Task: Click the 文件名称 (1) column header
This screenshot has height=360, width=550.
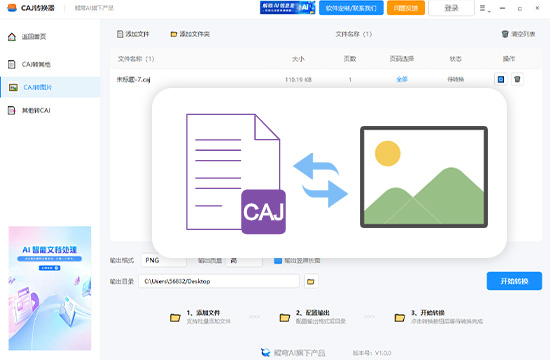Action: [136, 59]
